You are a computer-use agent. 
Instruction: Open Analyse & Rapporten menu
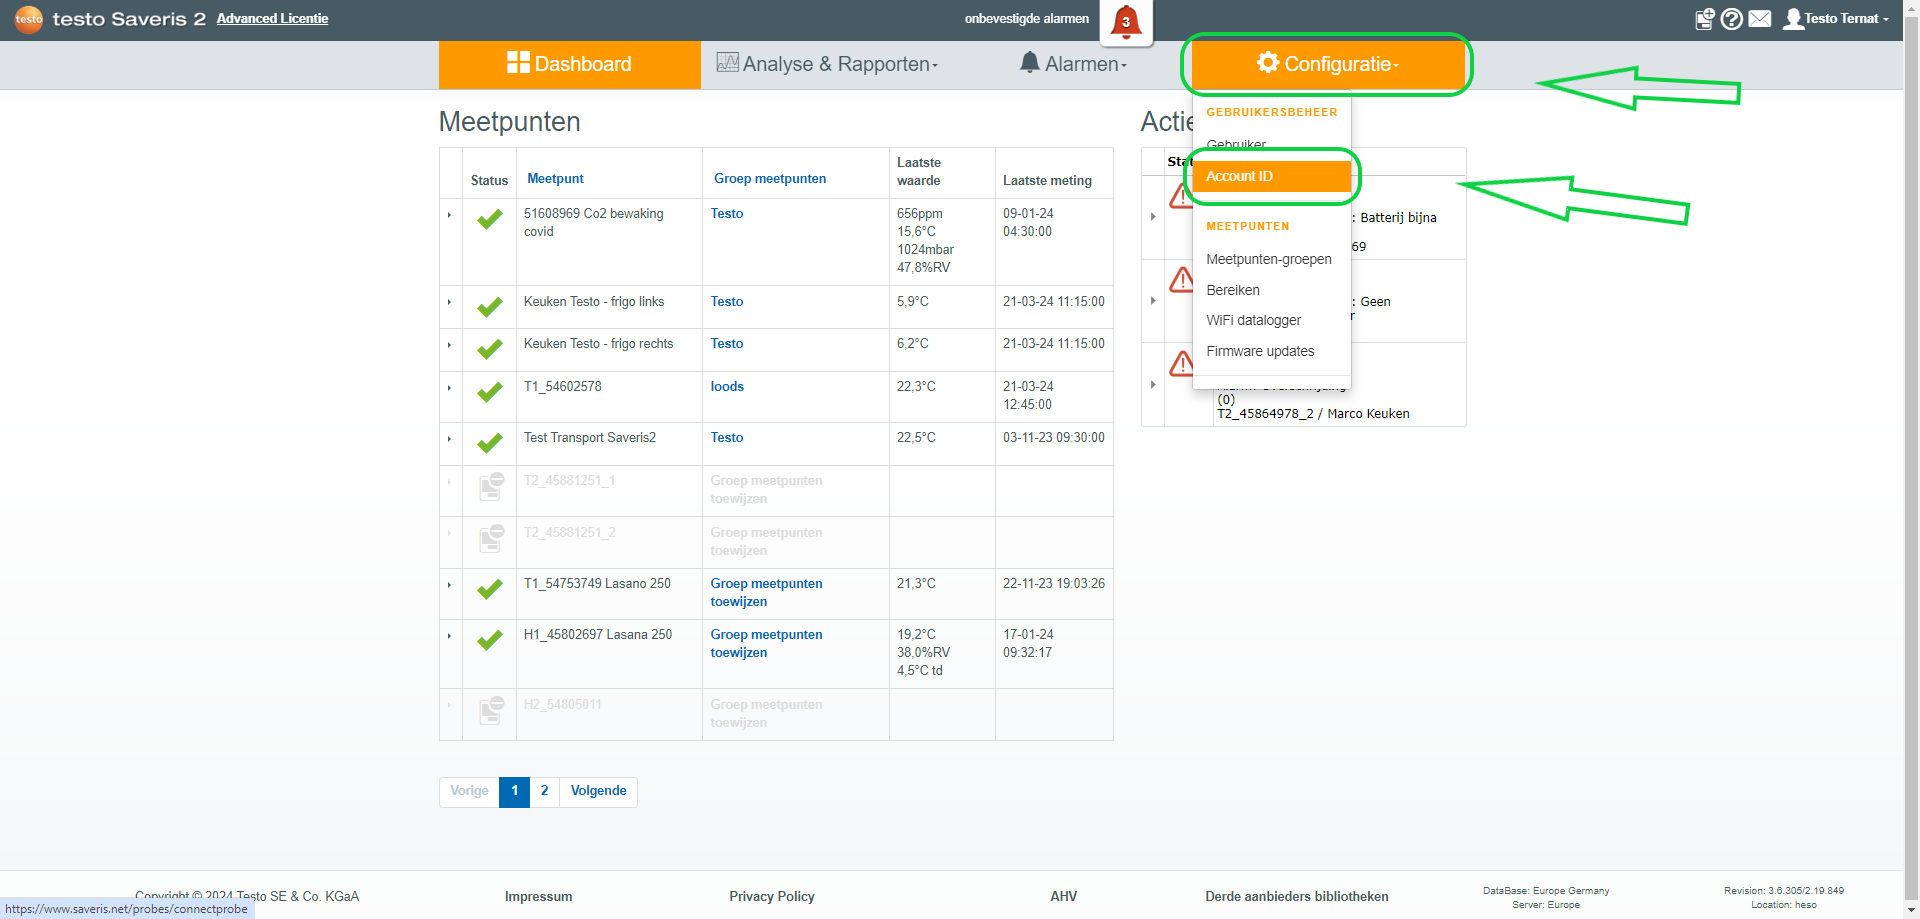click(828, 64)
